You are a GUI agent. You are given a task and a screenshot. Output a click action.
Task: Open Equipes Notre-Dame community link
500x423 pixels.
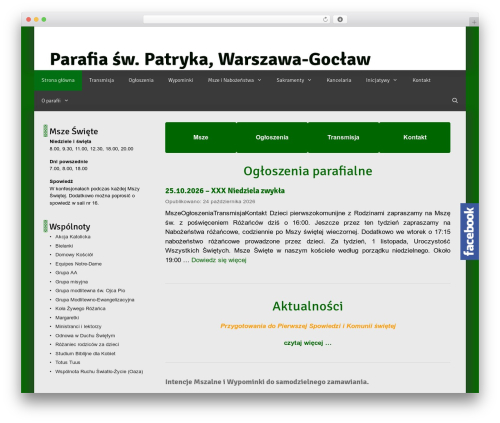(x=78, y=264)
